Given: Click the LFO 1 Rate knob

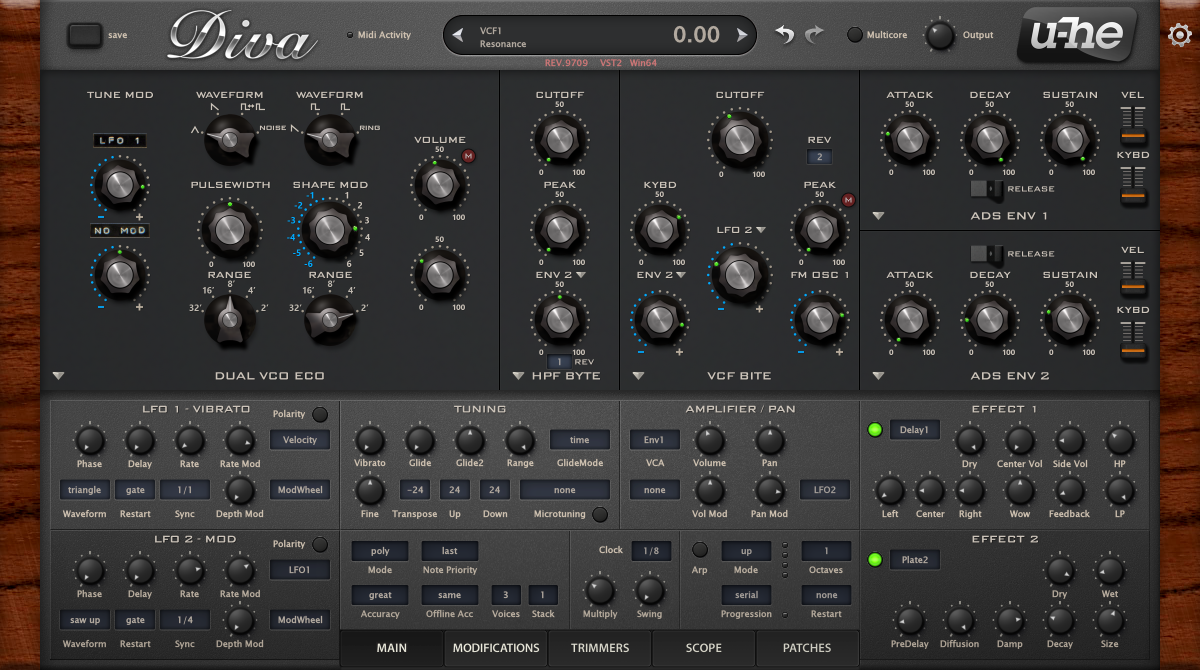Looking at the screenshot, I should click(189, 441).
